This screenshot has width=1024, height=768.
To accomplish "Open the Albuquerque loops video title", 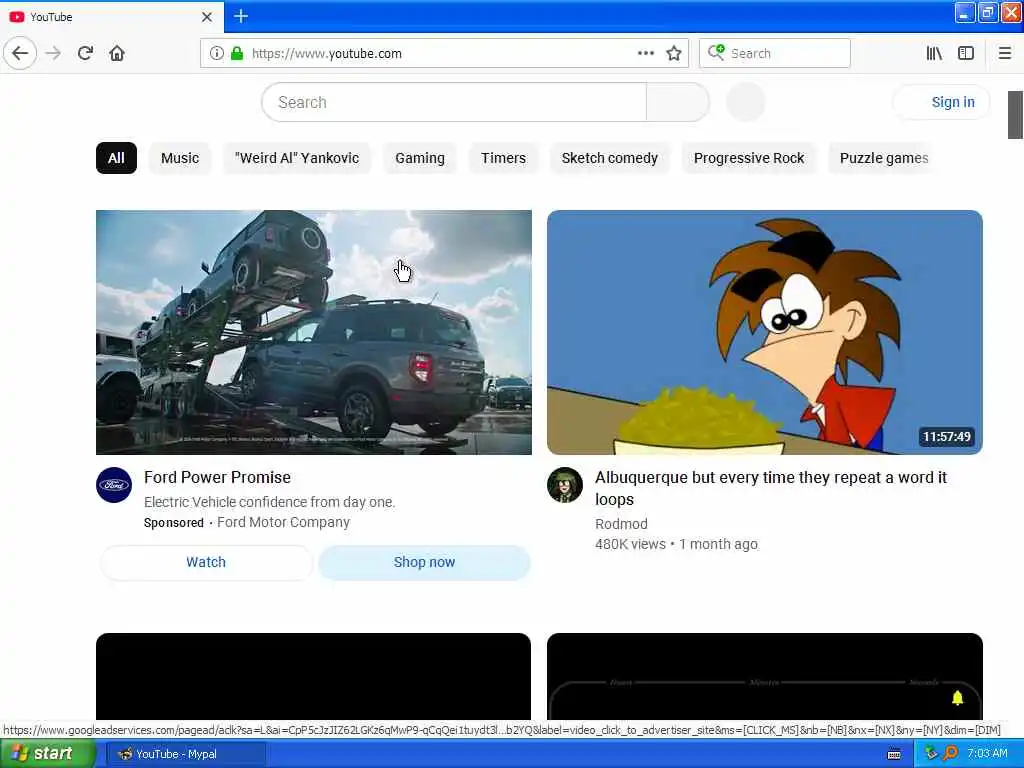I will [771, 488].
